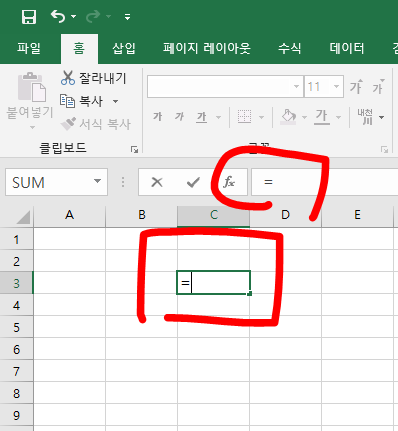Expand the font name dropdown arrow
398x431 pixels.
(296, 87)
